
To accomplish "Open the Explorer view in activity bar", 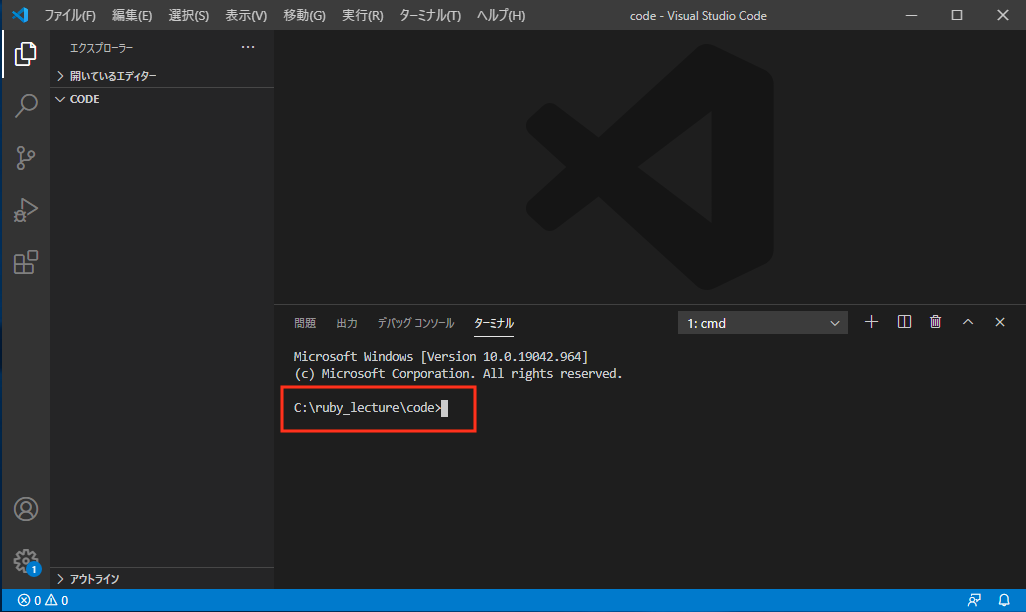I will (x=26, y=54).
